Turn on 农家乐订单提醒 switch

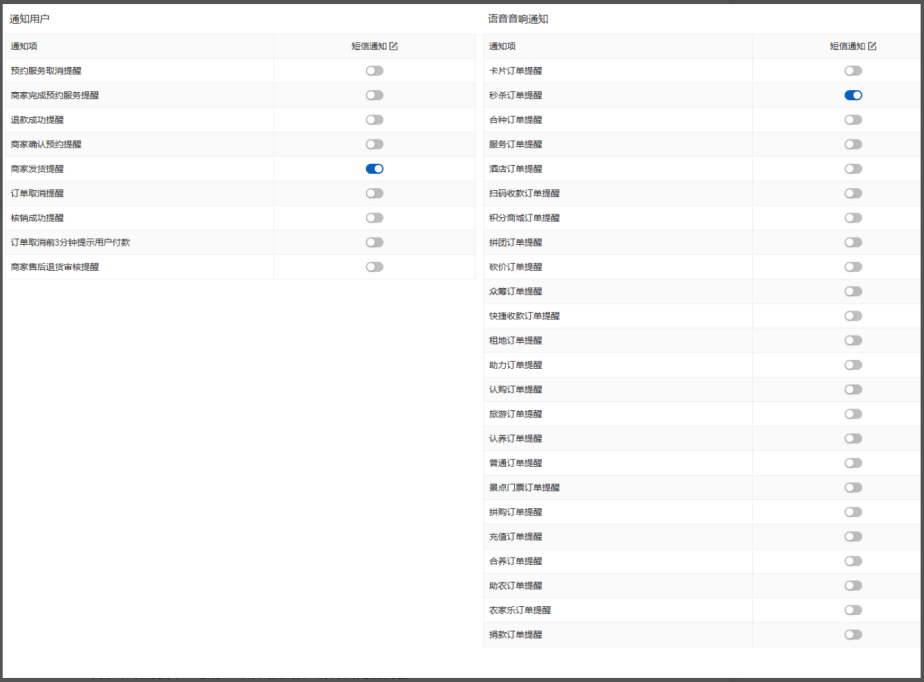853,610
